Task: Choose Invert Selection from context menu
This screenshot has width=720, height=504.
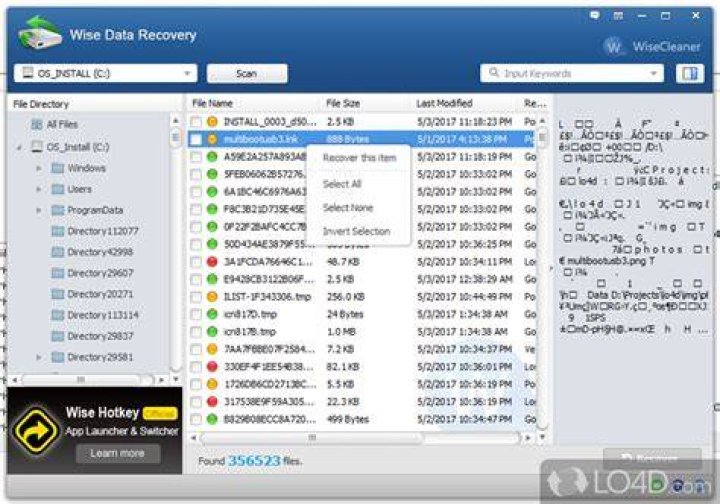Action: coord(359,231)
